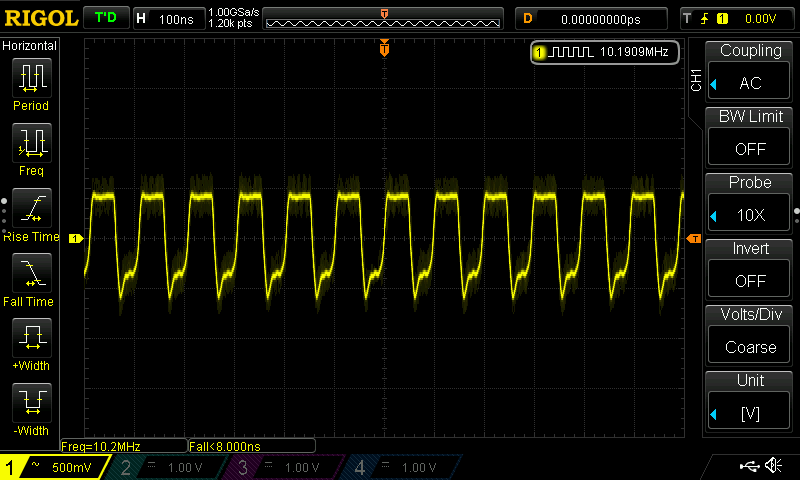Viewport: 800px width, 480px height.
Task: Click the 10.1909MHz frequency counter readout
Action: (x=605, y=52)
